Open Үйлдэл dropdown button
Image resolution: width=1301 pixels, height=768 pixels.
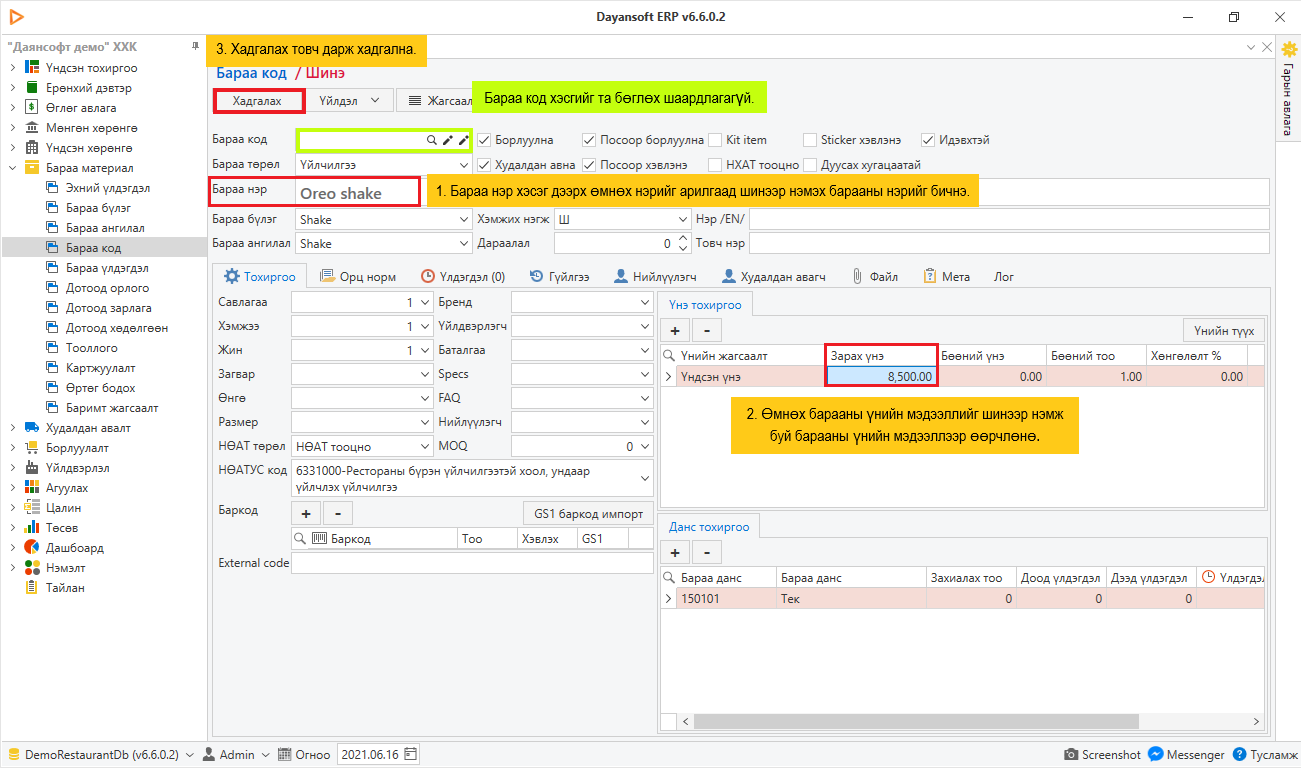350,100
